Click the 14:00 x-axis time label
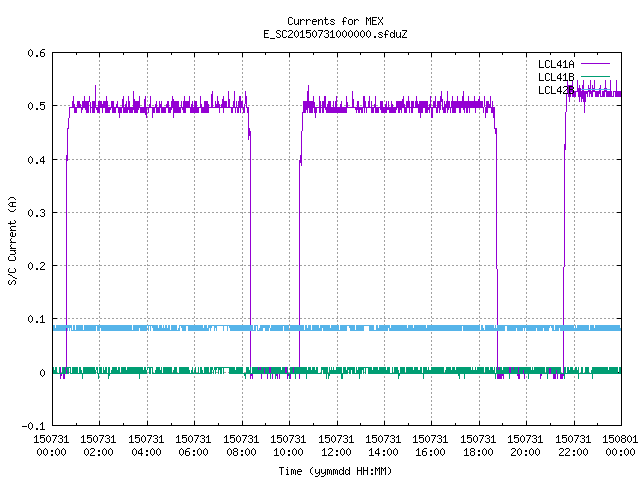Screen dimensions: 640x480 click(383, 452)
